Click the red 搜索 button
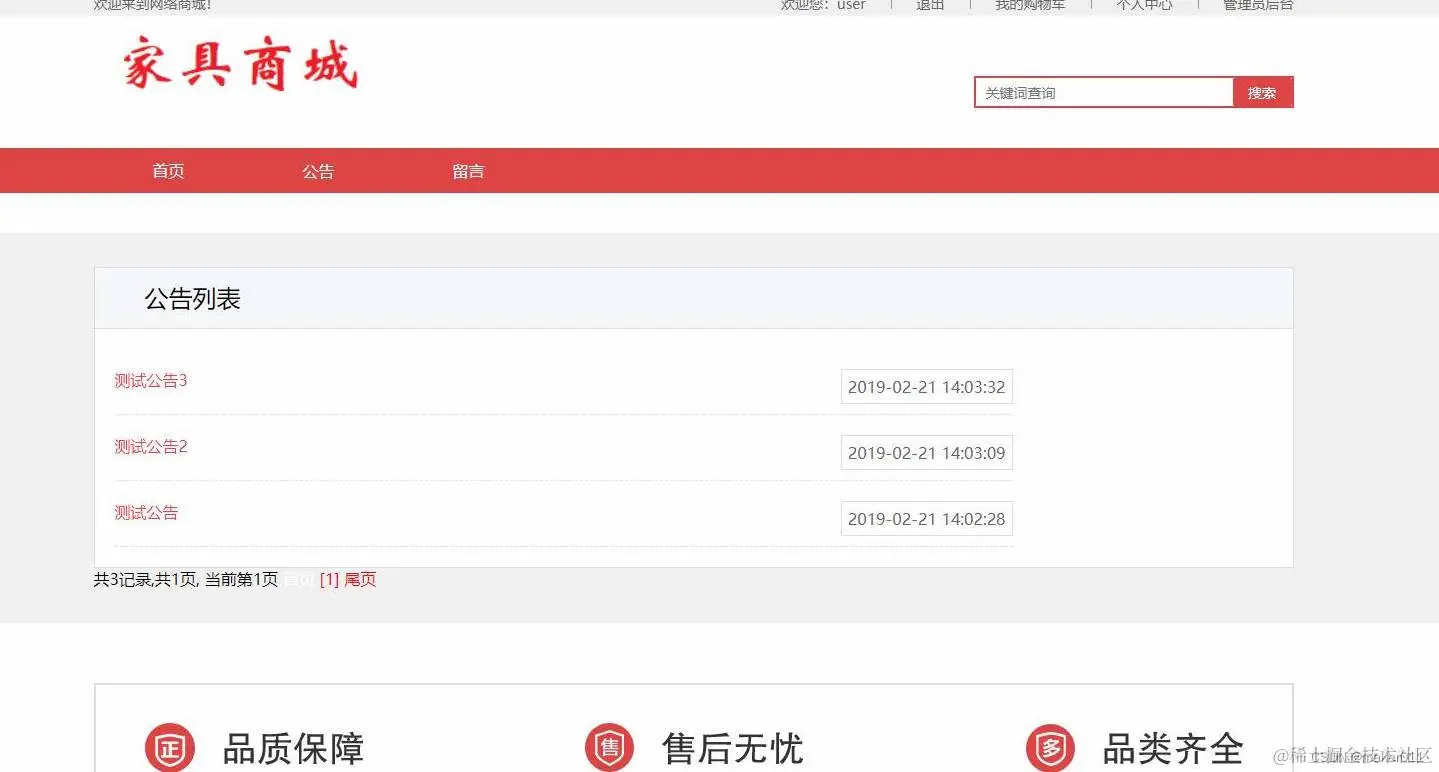 [1263, 92]
